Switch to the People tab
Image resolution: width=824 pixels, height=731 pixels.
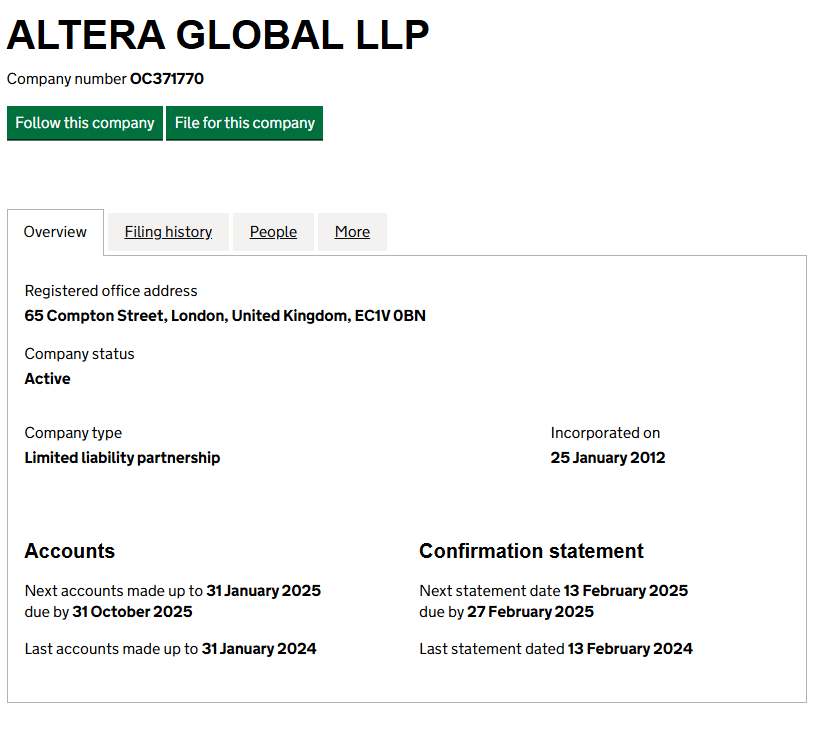coord(273,232)
